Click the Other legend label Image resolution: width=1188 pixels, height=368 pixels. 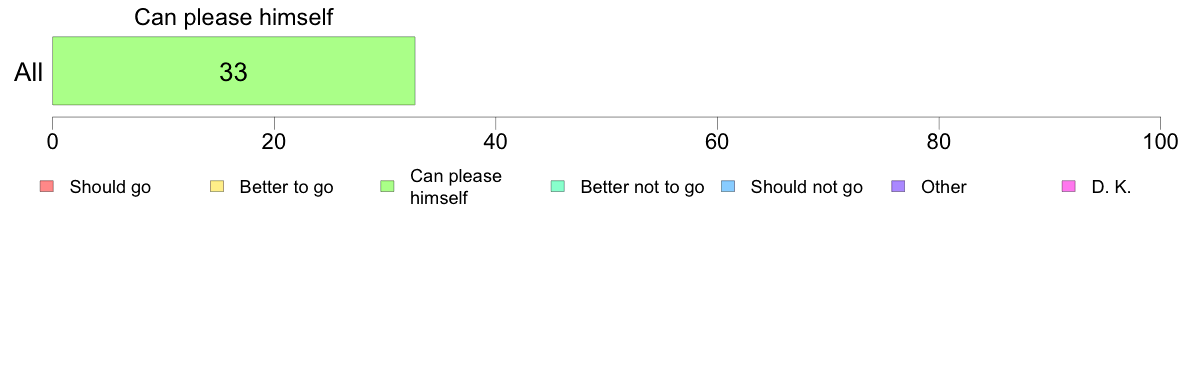point(944,188)
